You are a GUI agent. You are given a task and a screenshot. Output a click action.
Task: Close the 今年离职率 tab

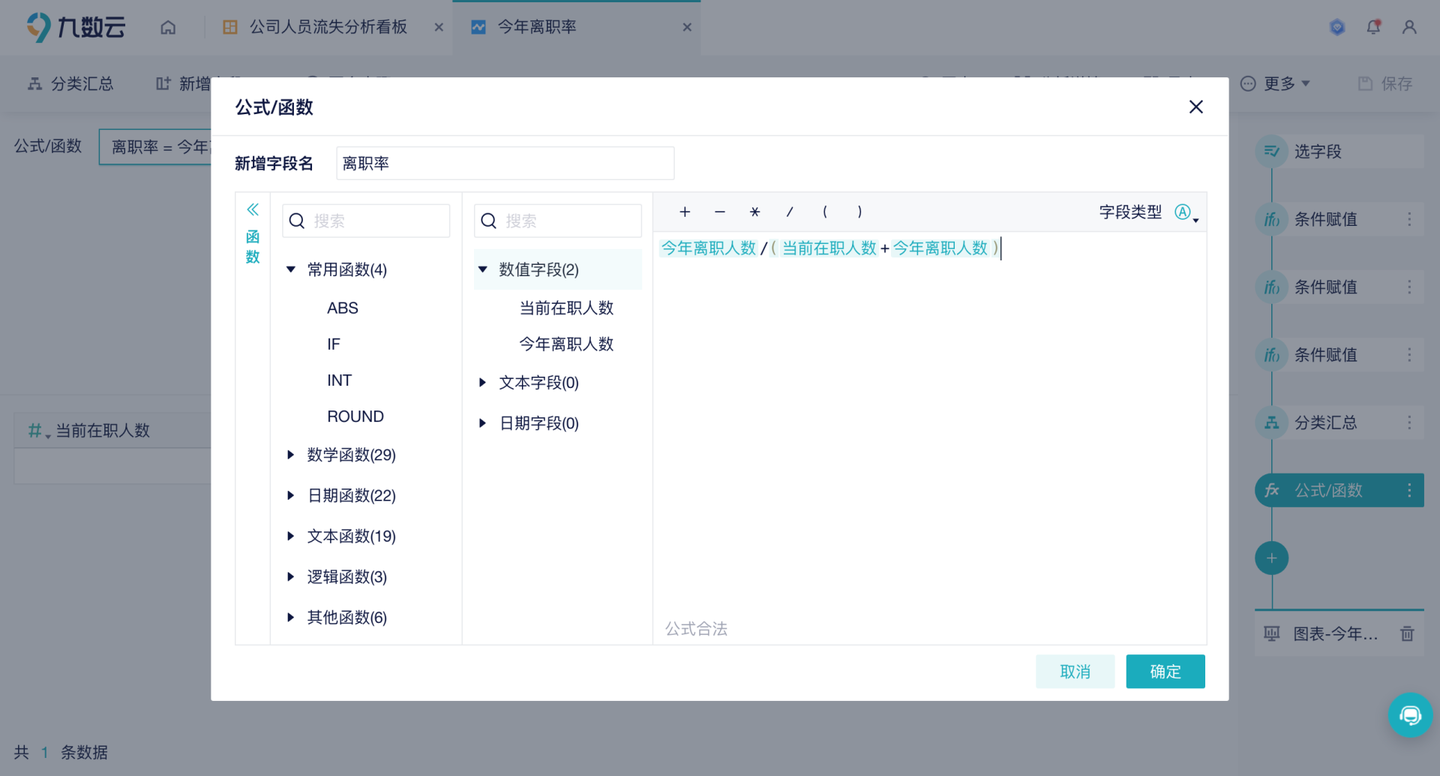687,27
